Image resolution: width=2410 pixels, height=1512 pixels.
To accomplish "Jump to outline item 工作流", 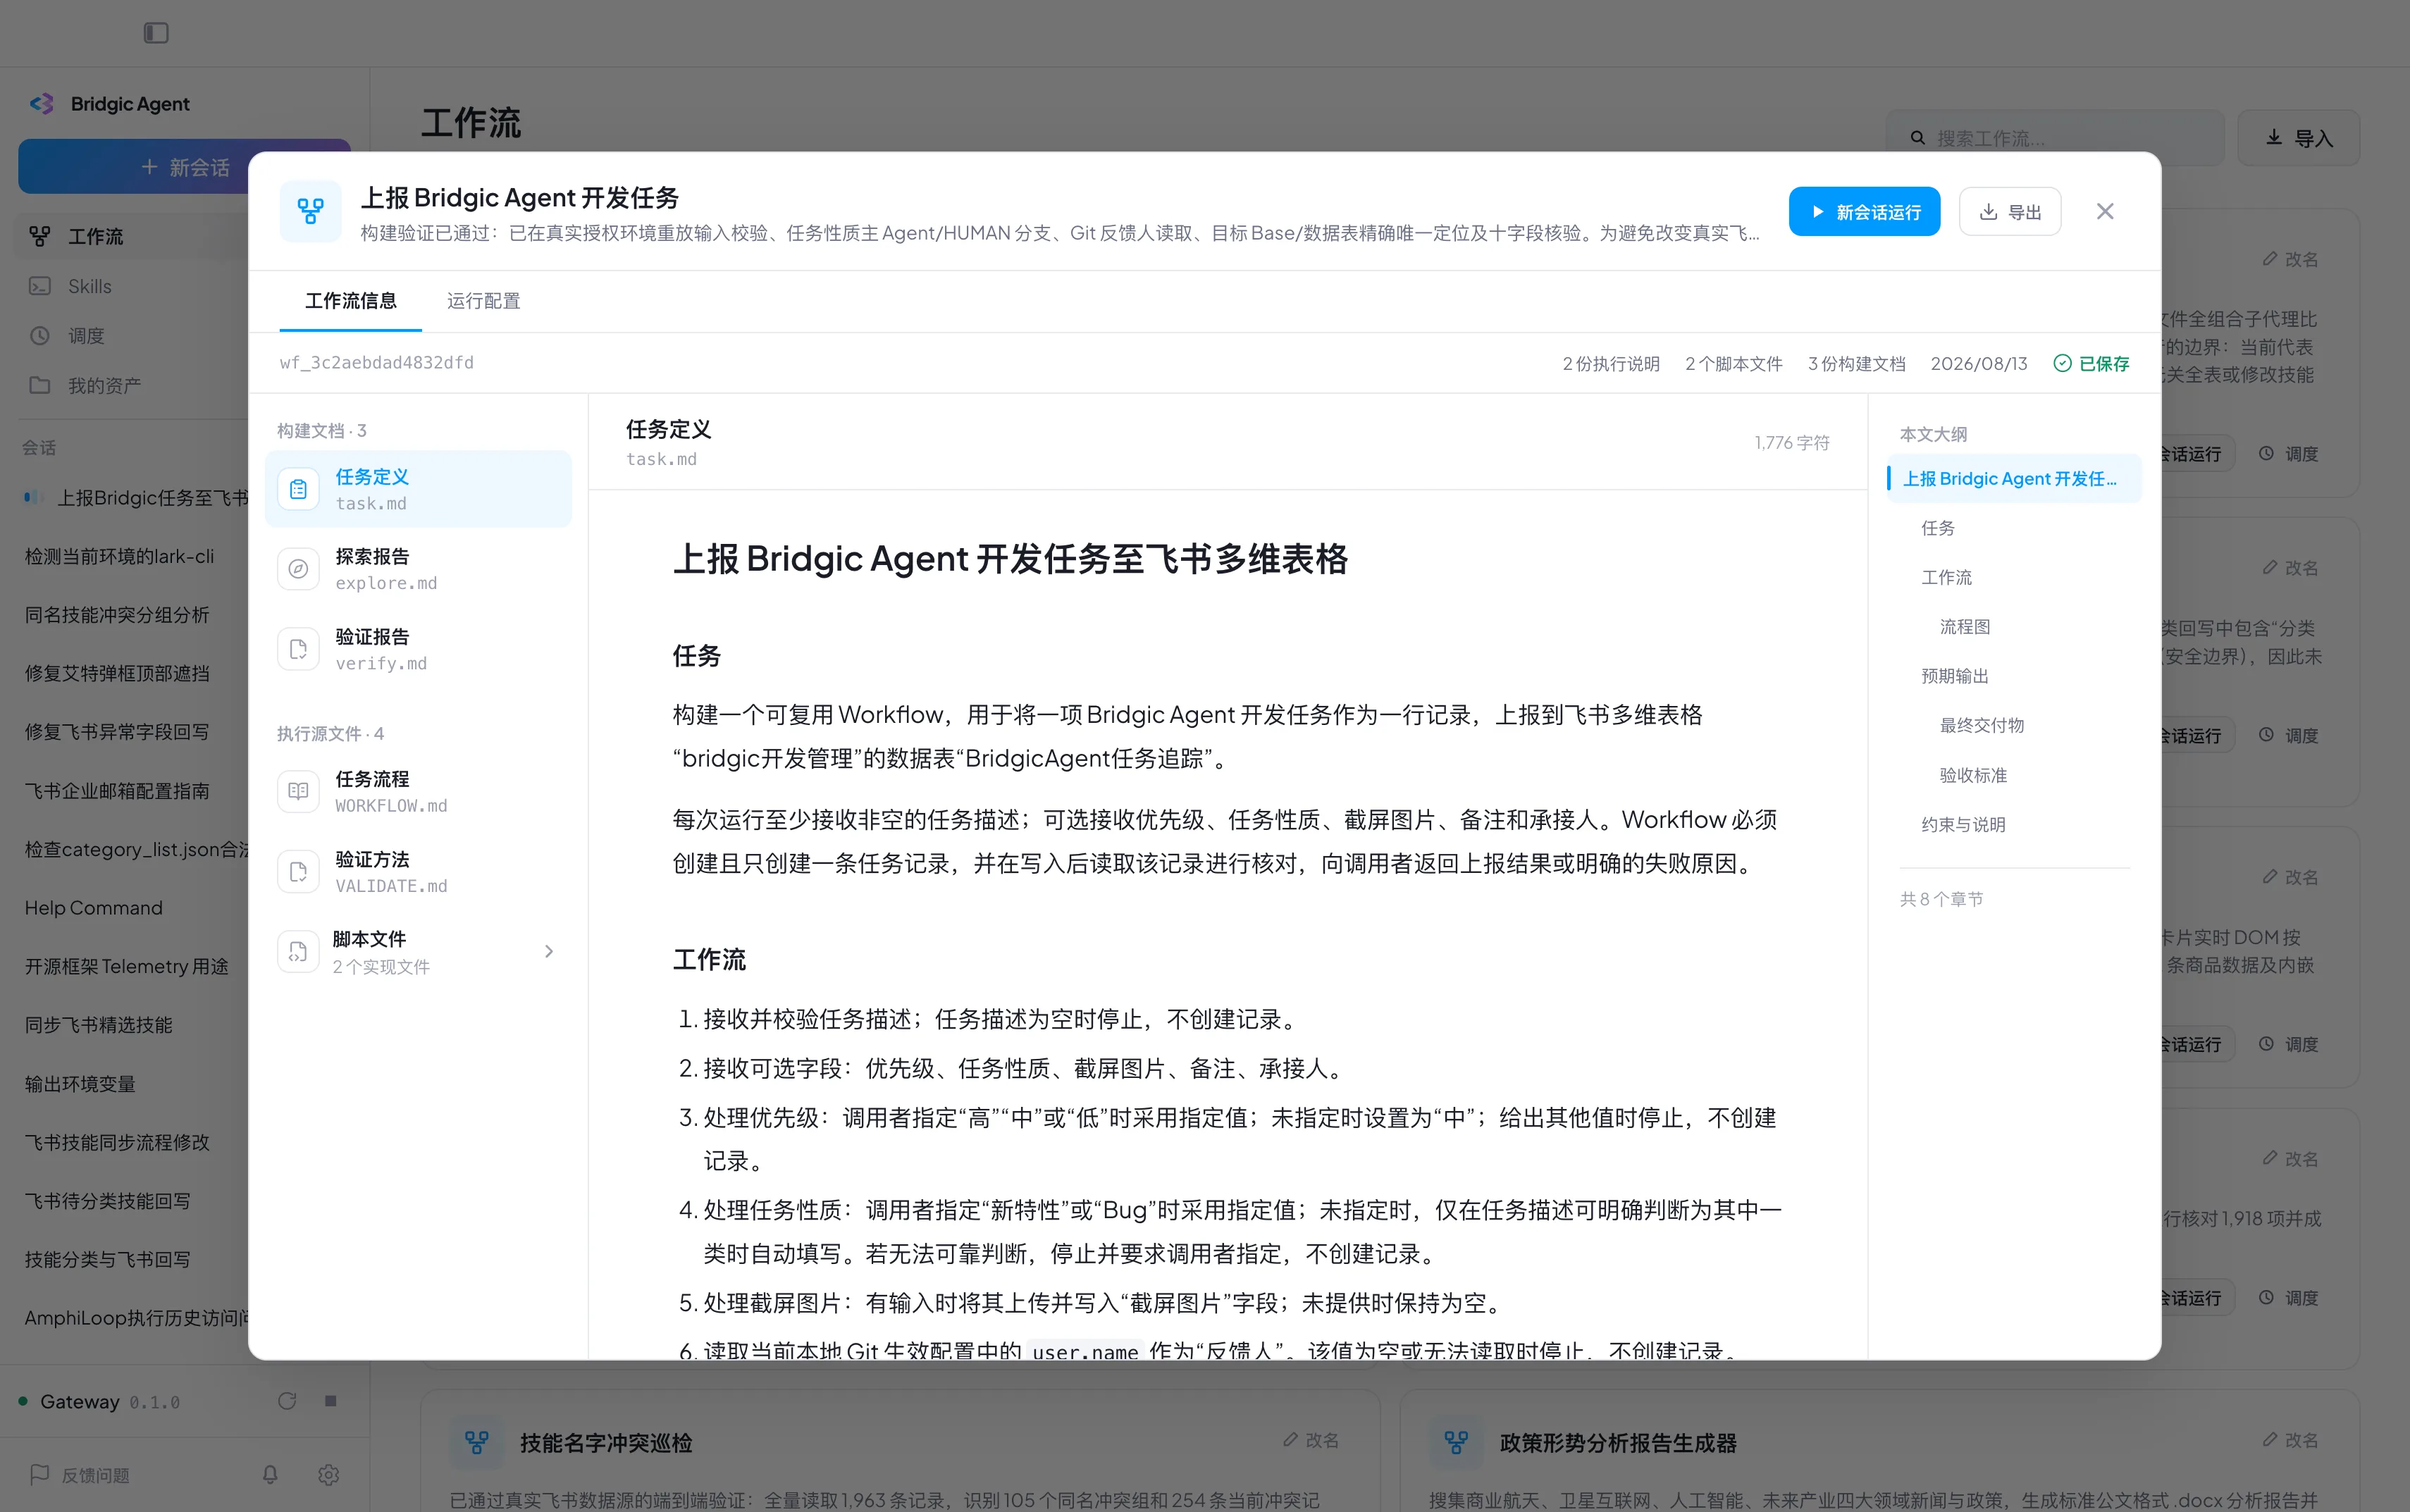I will coord(1946,577).
